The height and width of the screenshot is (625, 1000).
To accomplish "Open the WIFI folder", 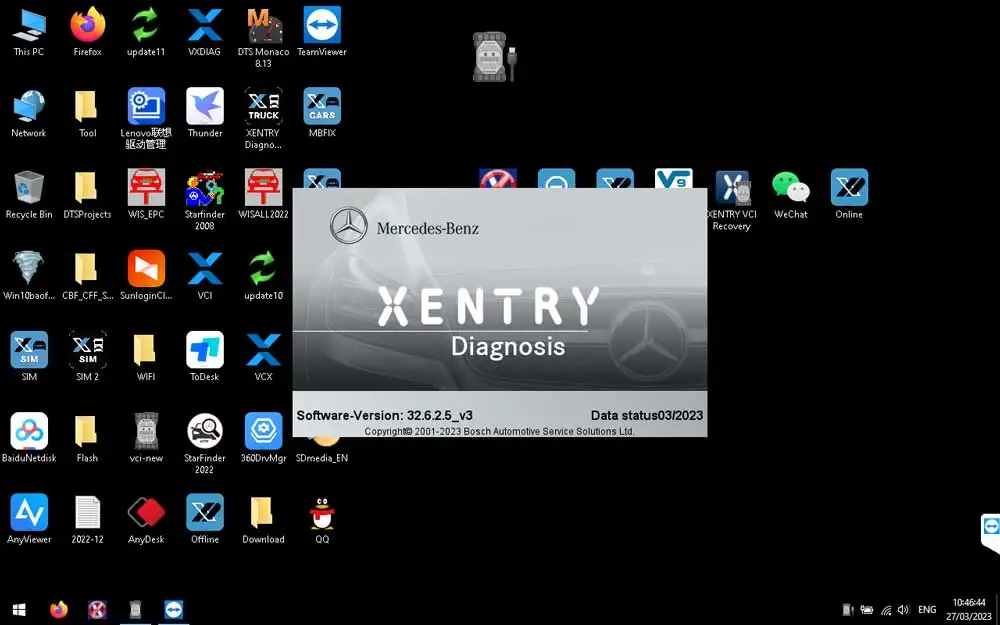I will point(146,357).
